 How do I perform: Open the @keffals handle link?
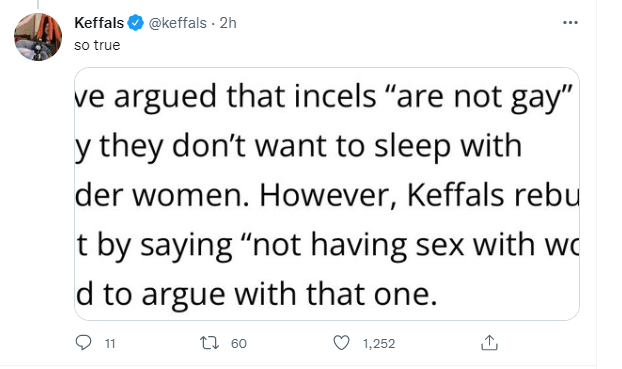pos(178,23)
